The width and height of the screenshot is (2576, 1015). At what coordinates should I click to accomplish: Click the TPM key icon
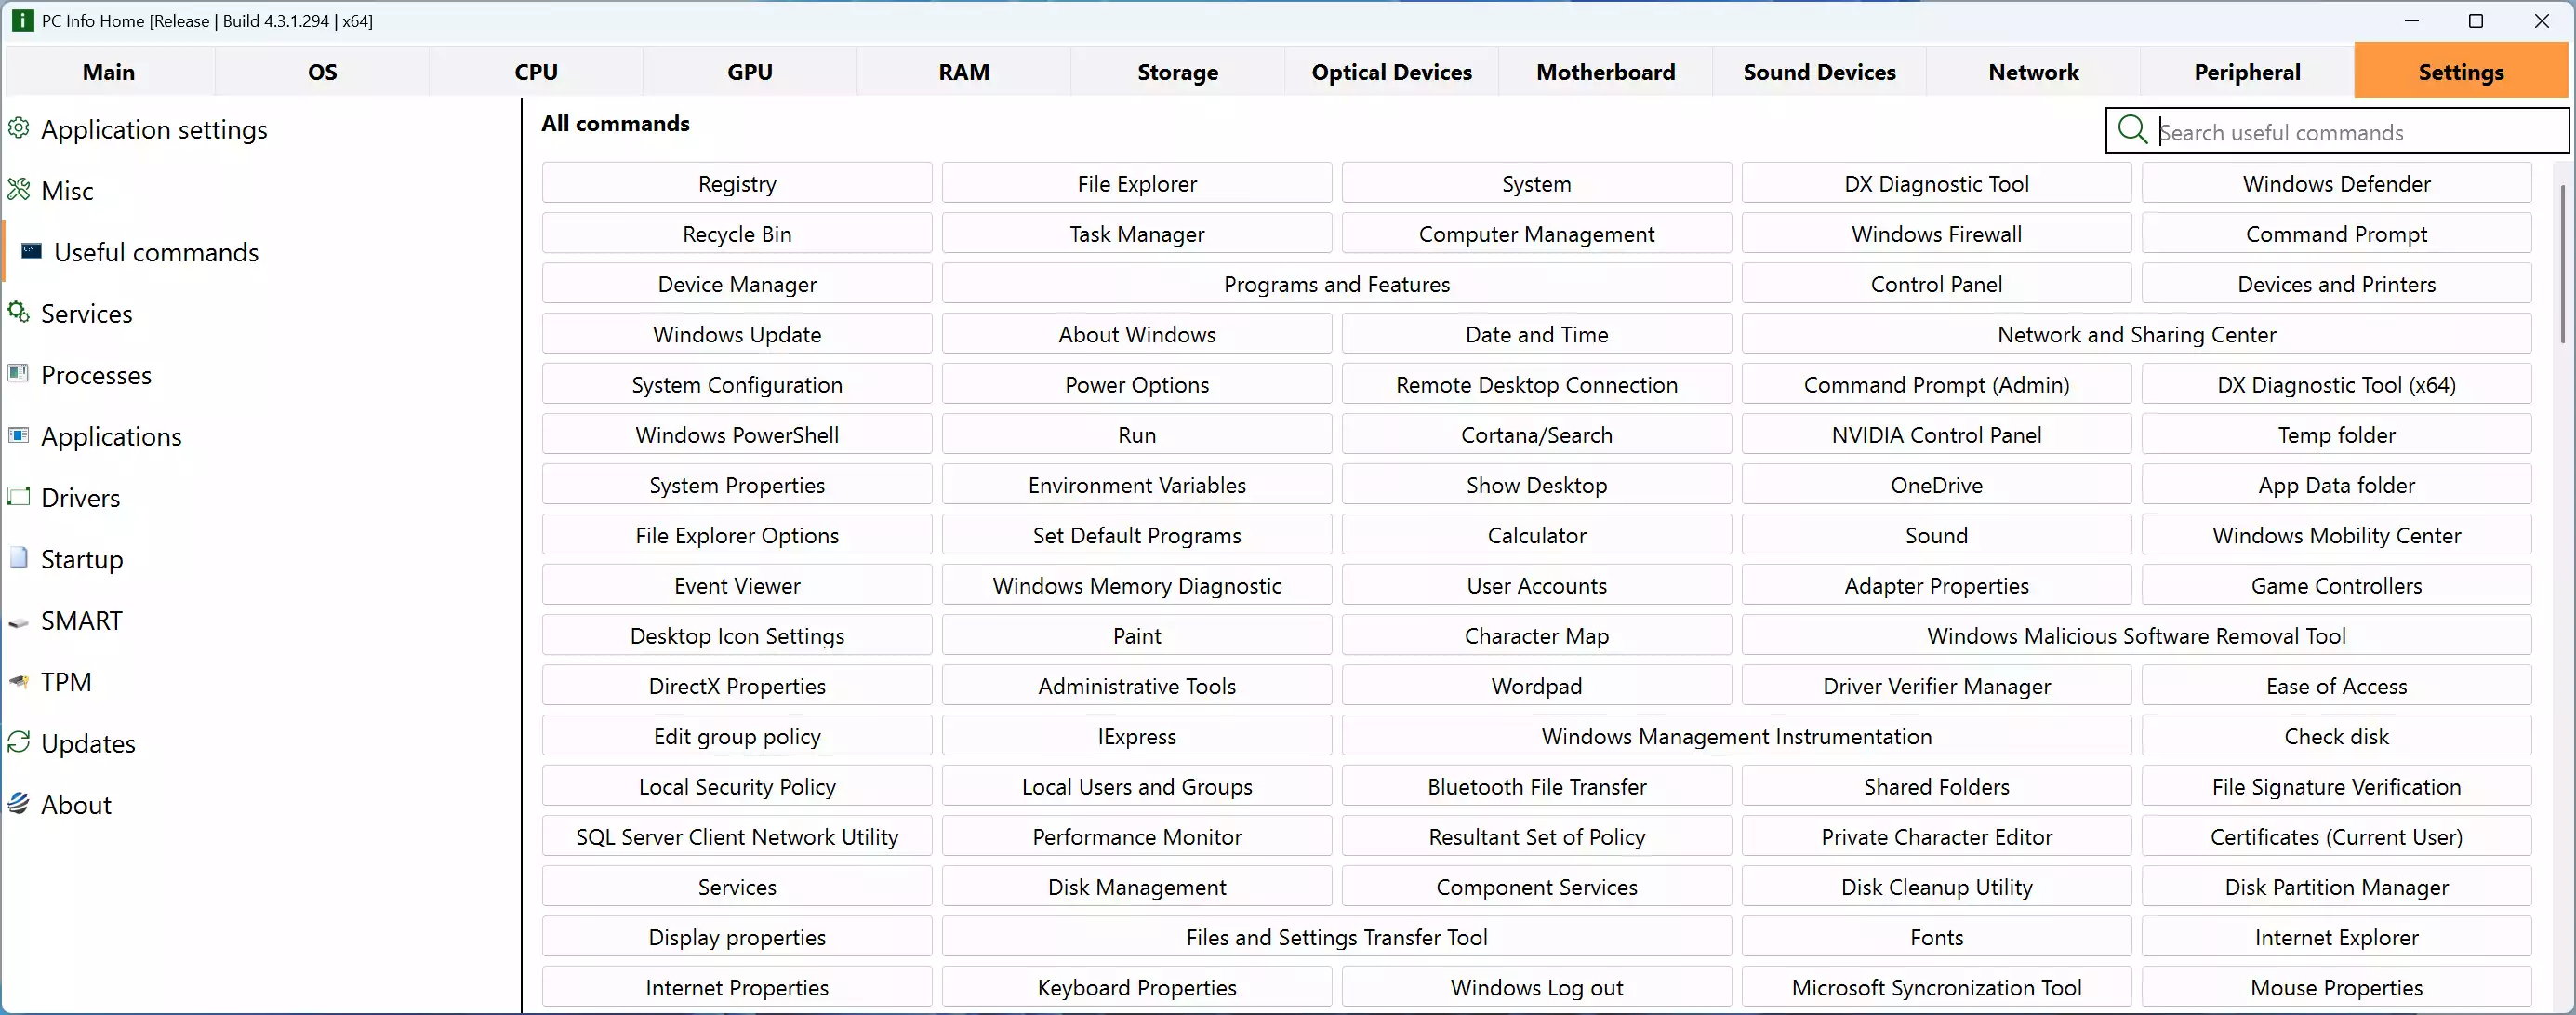pyautogui.click(x=18, y=682)
